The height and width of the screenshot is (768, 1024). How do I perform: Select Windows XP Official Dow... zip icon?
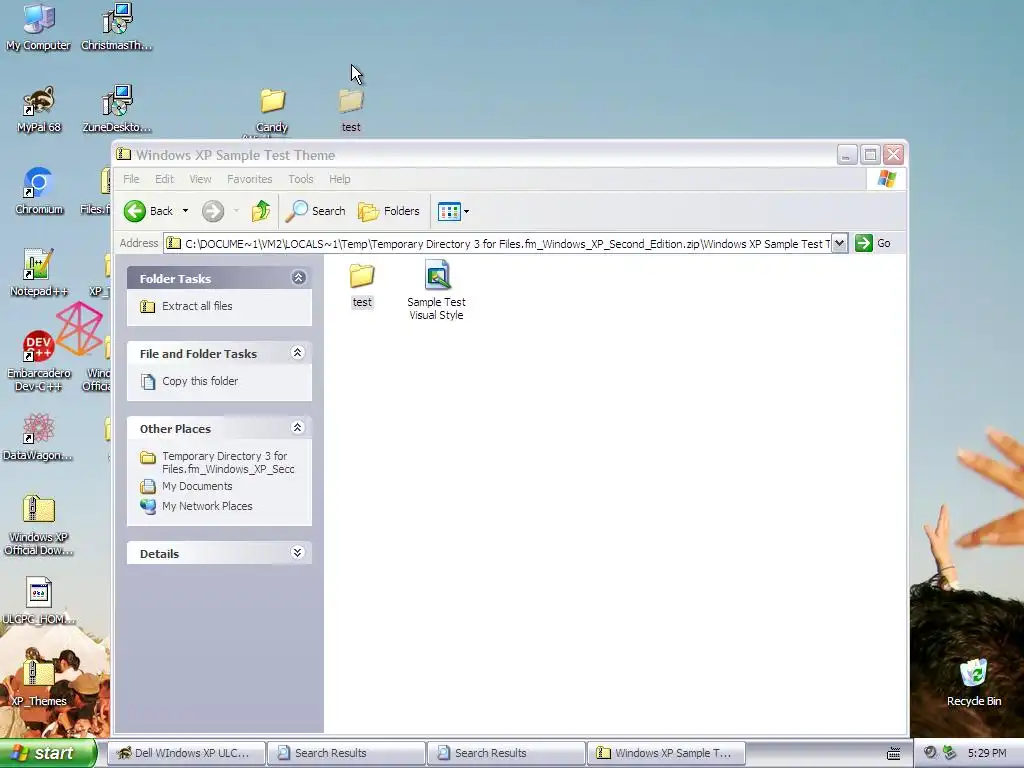pos(39,524)
